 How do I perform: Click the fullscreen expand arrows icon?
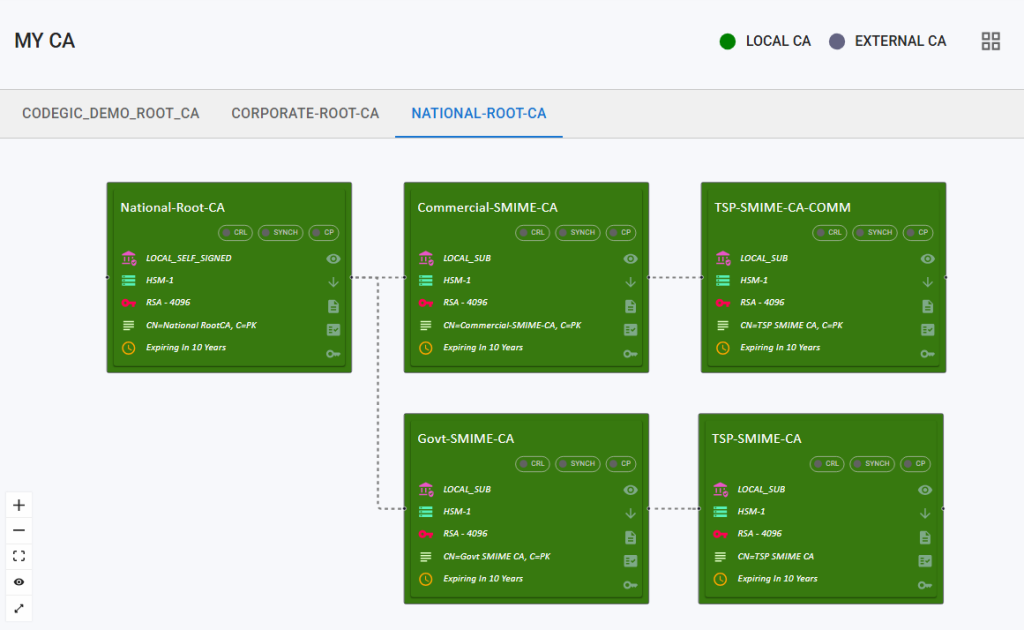click(19, 608)
